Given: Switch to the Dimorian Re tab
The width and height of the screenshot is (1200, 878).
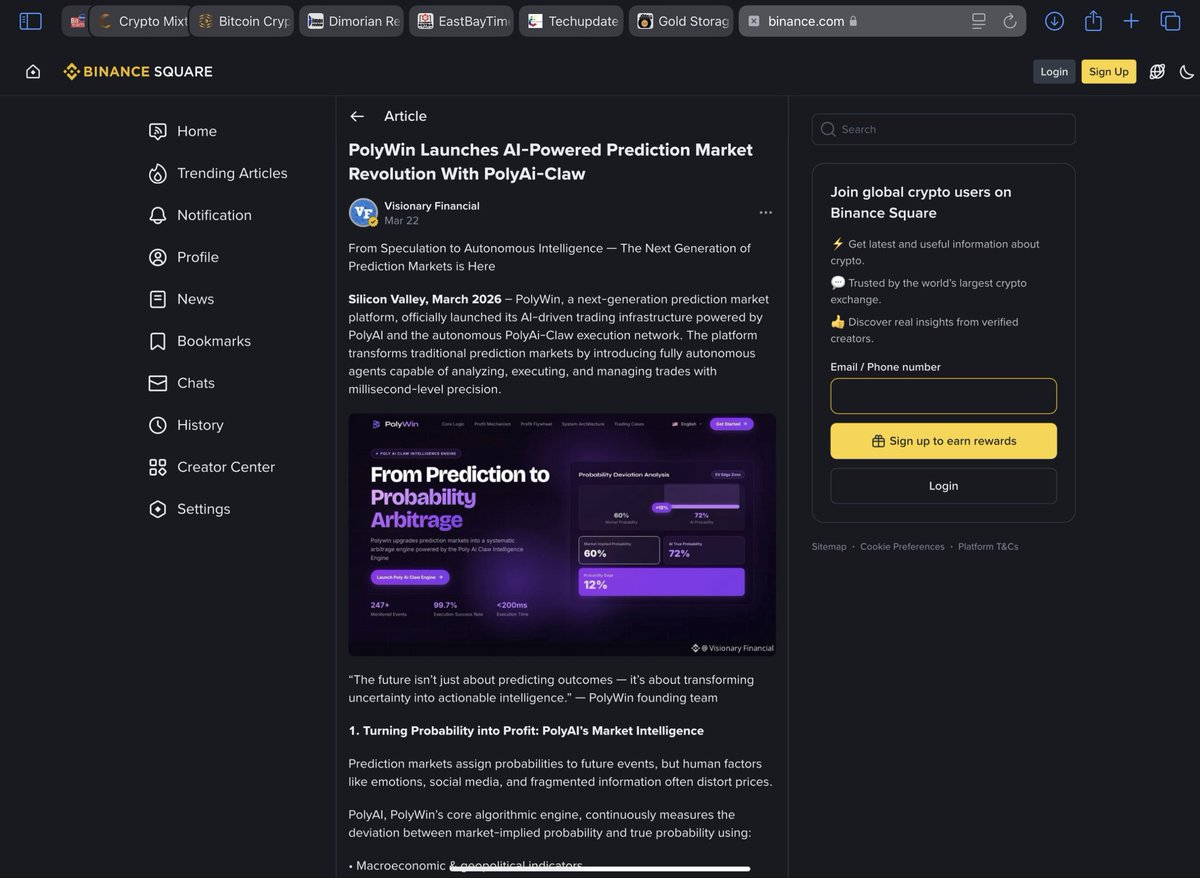Looking at the screenshot, I should 352,21.
